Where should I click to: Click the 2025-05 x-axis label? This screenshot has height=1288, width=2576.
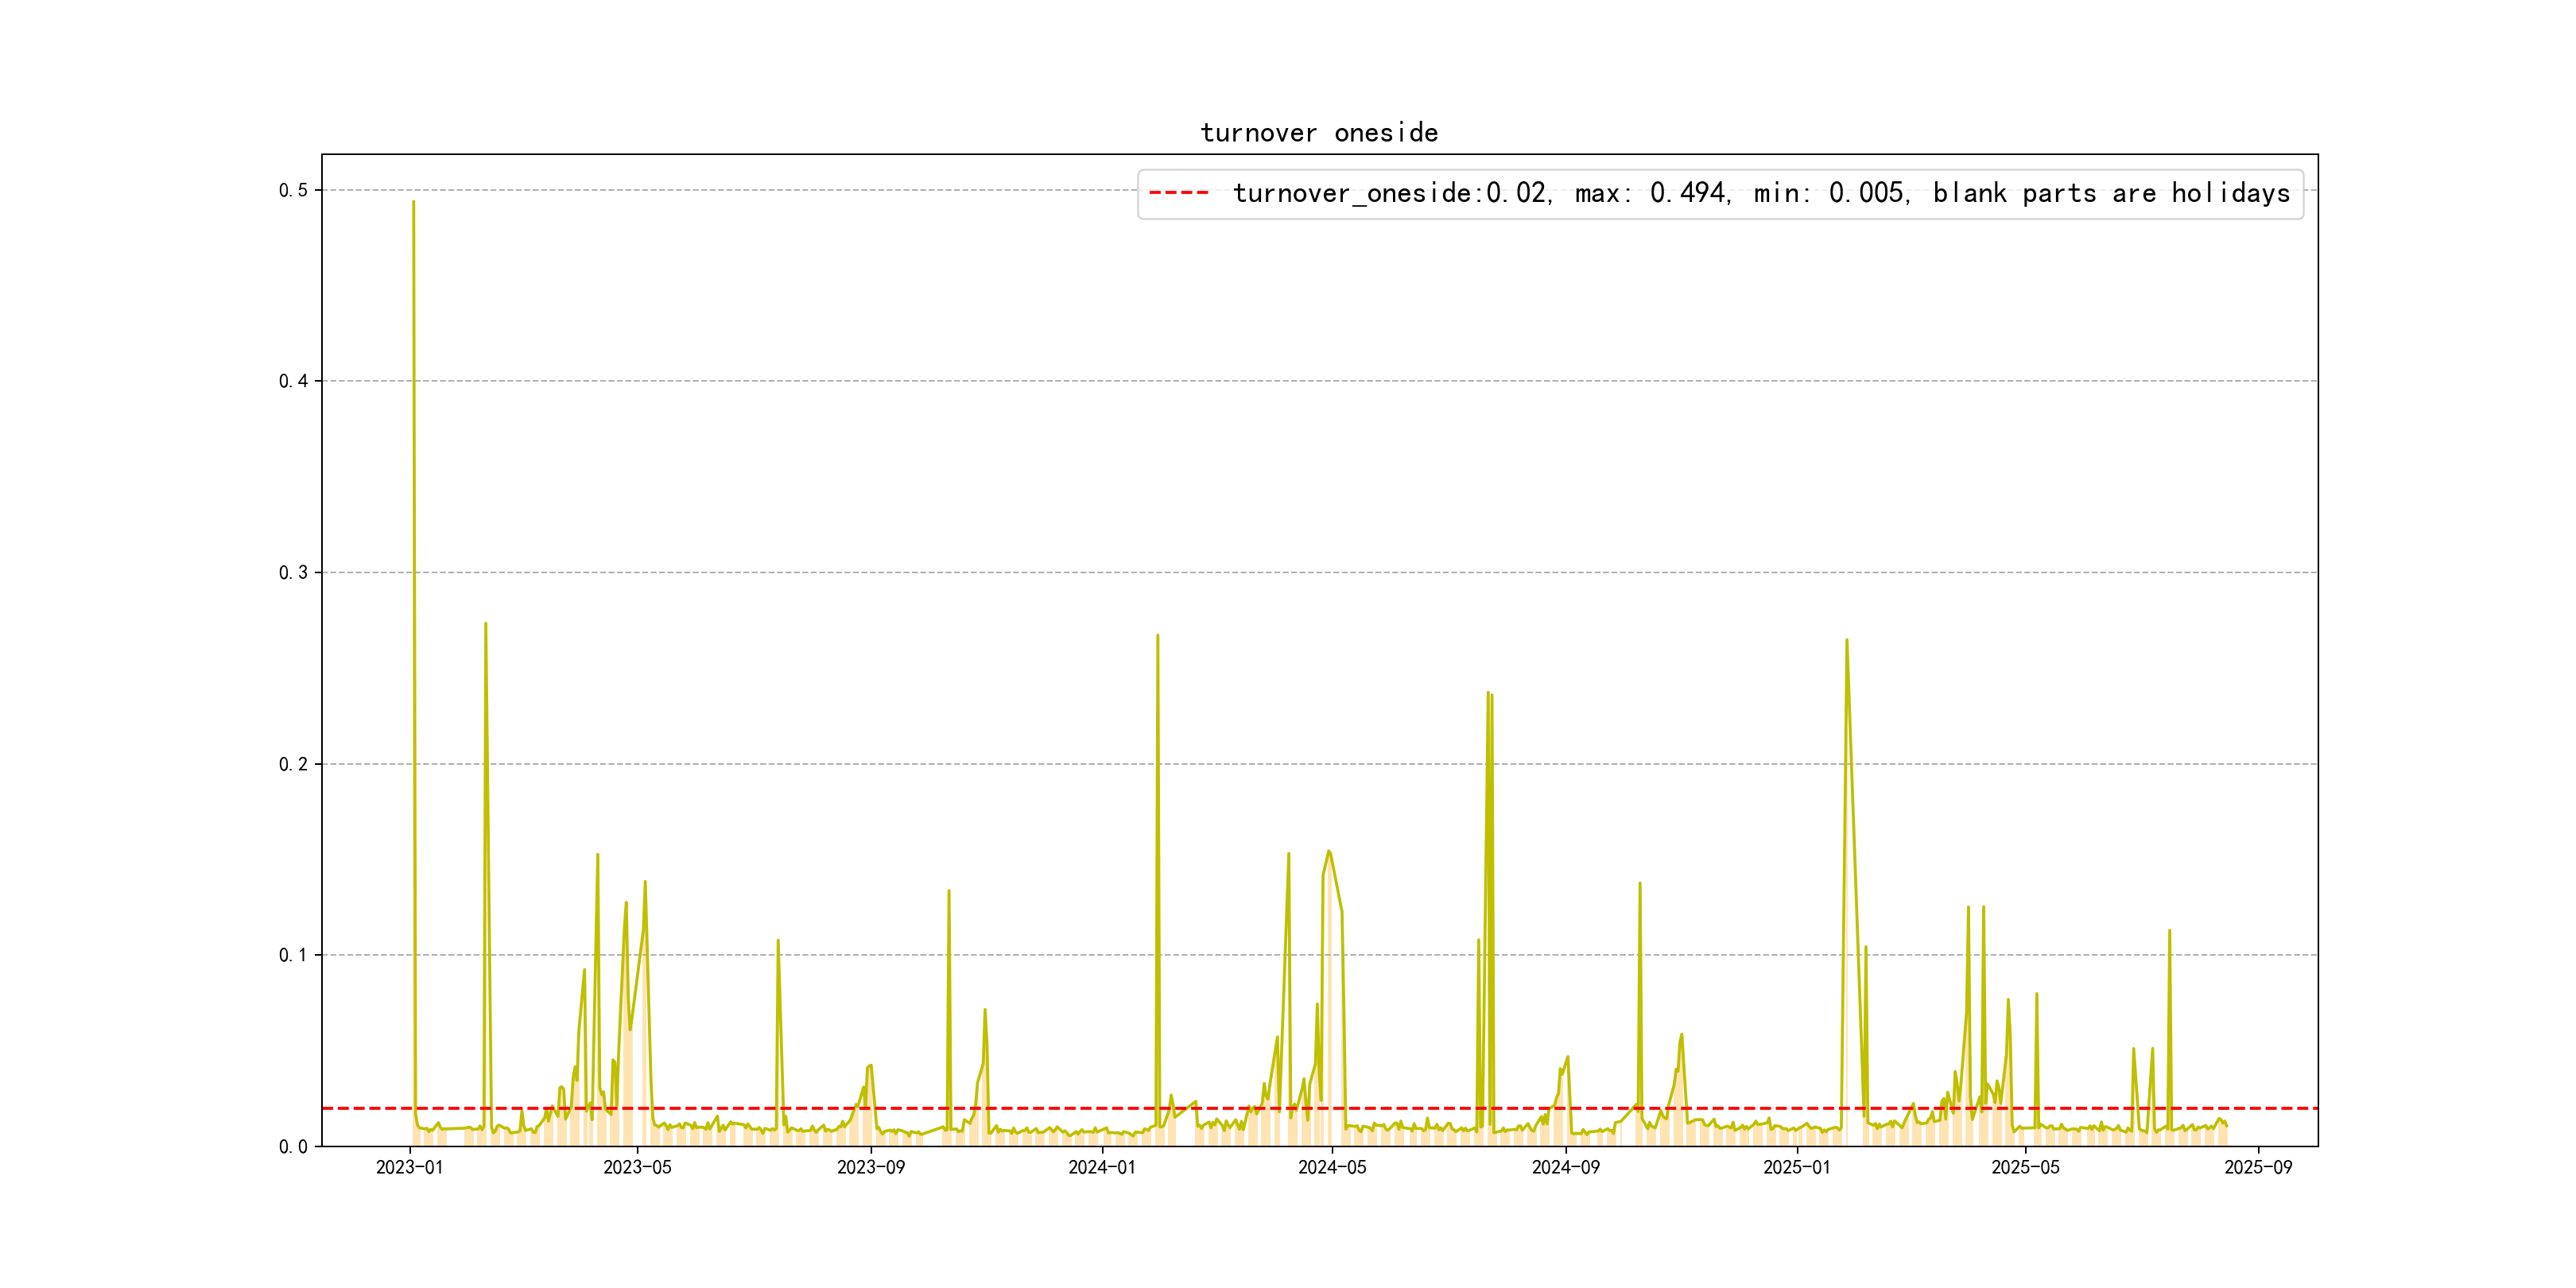(2025, 1168)
